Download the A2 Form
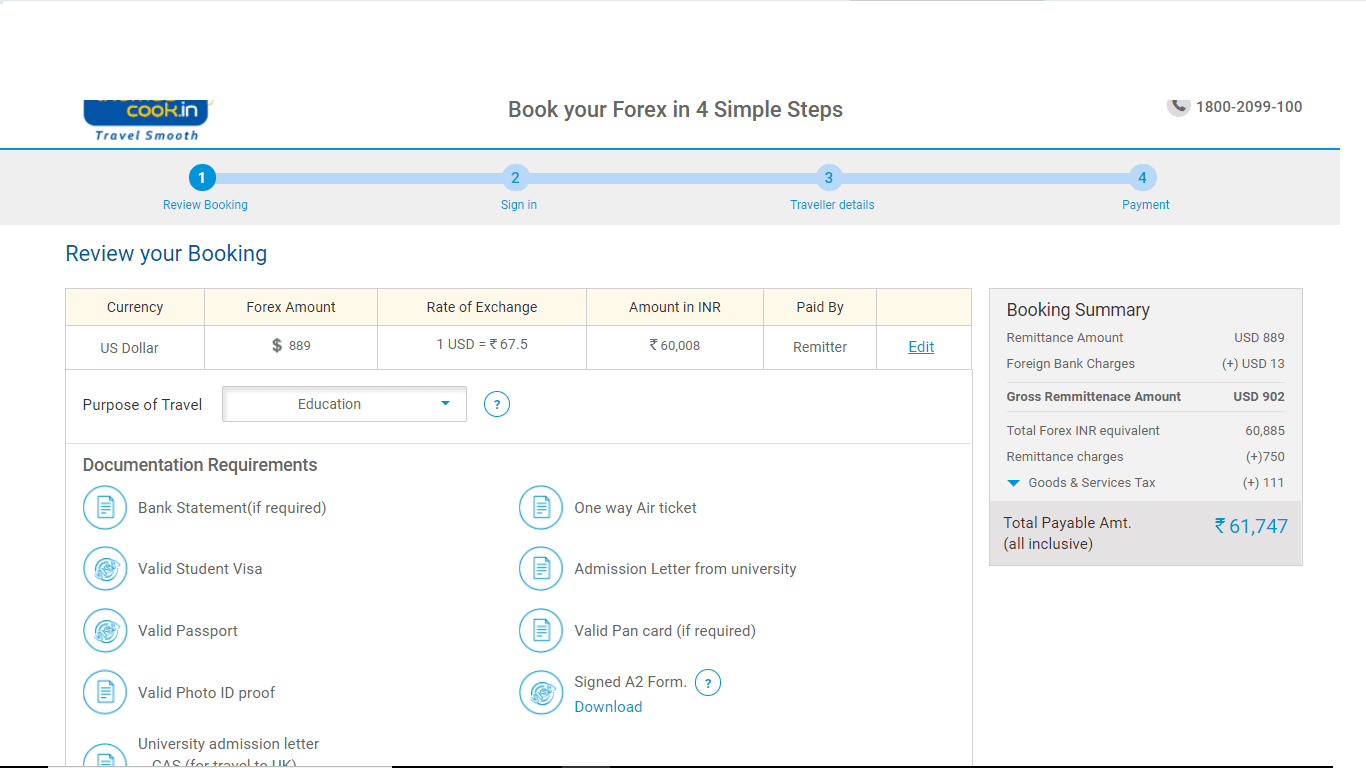 point(608,707)
